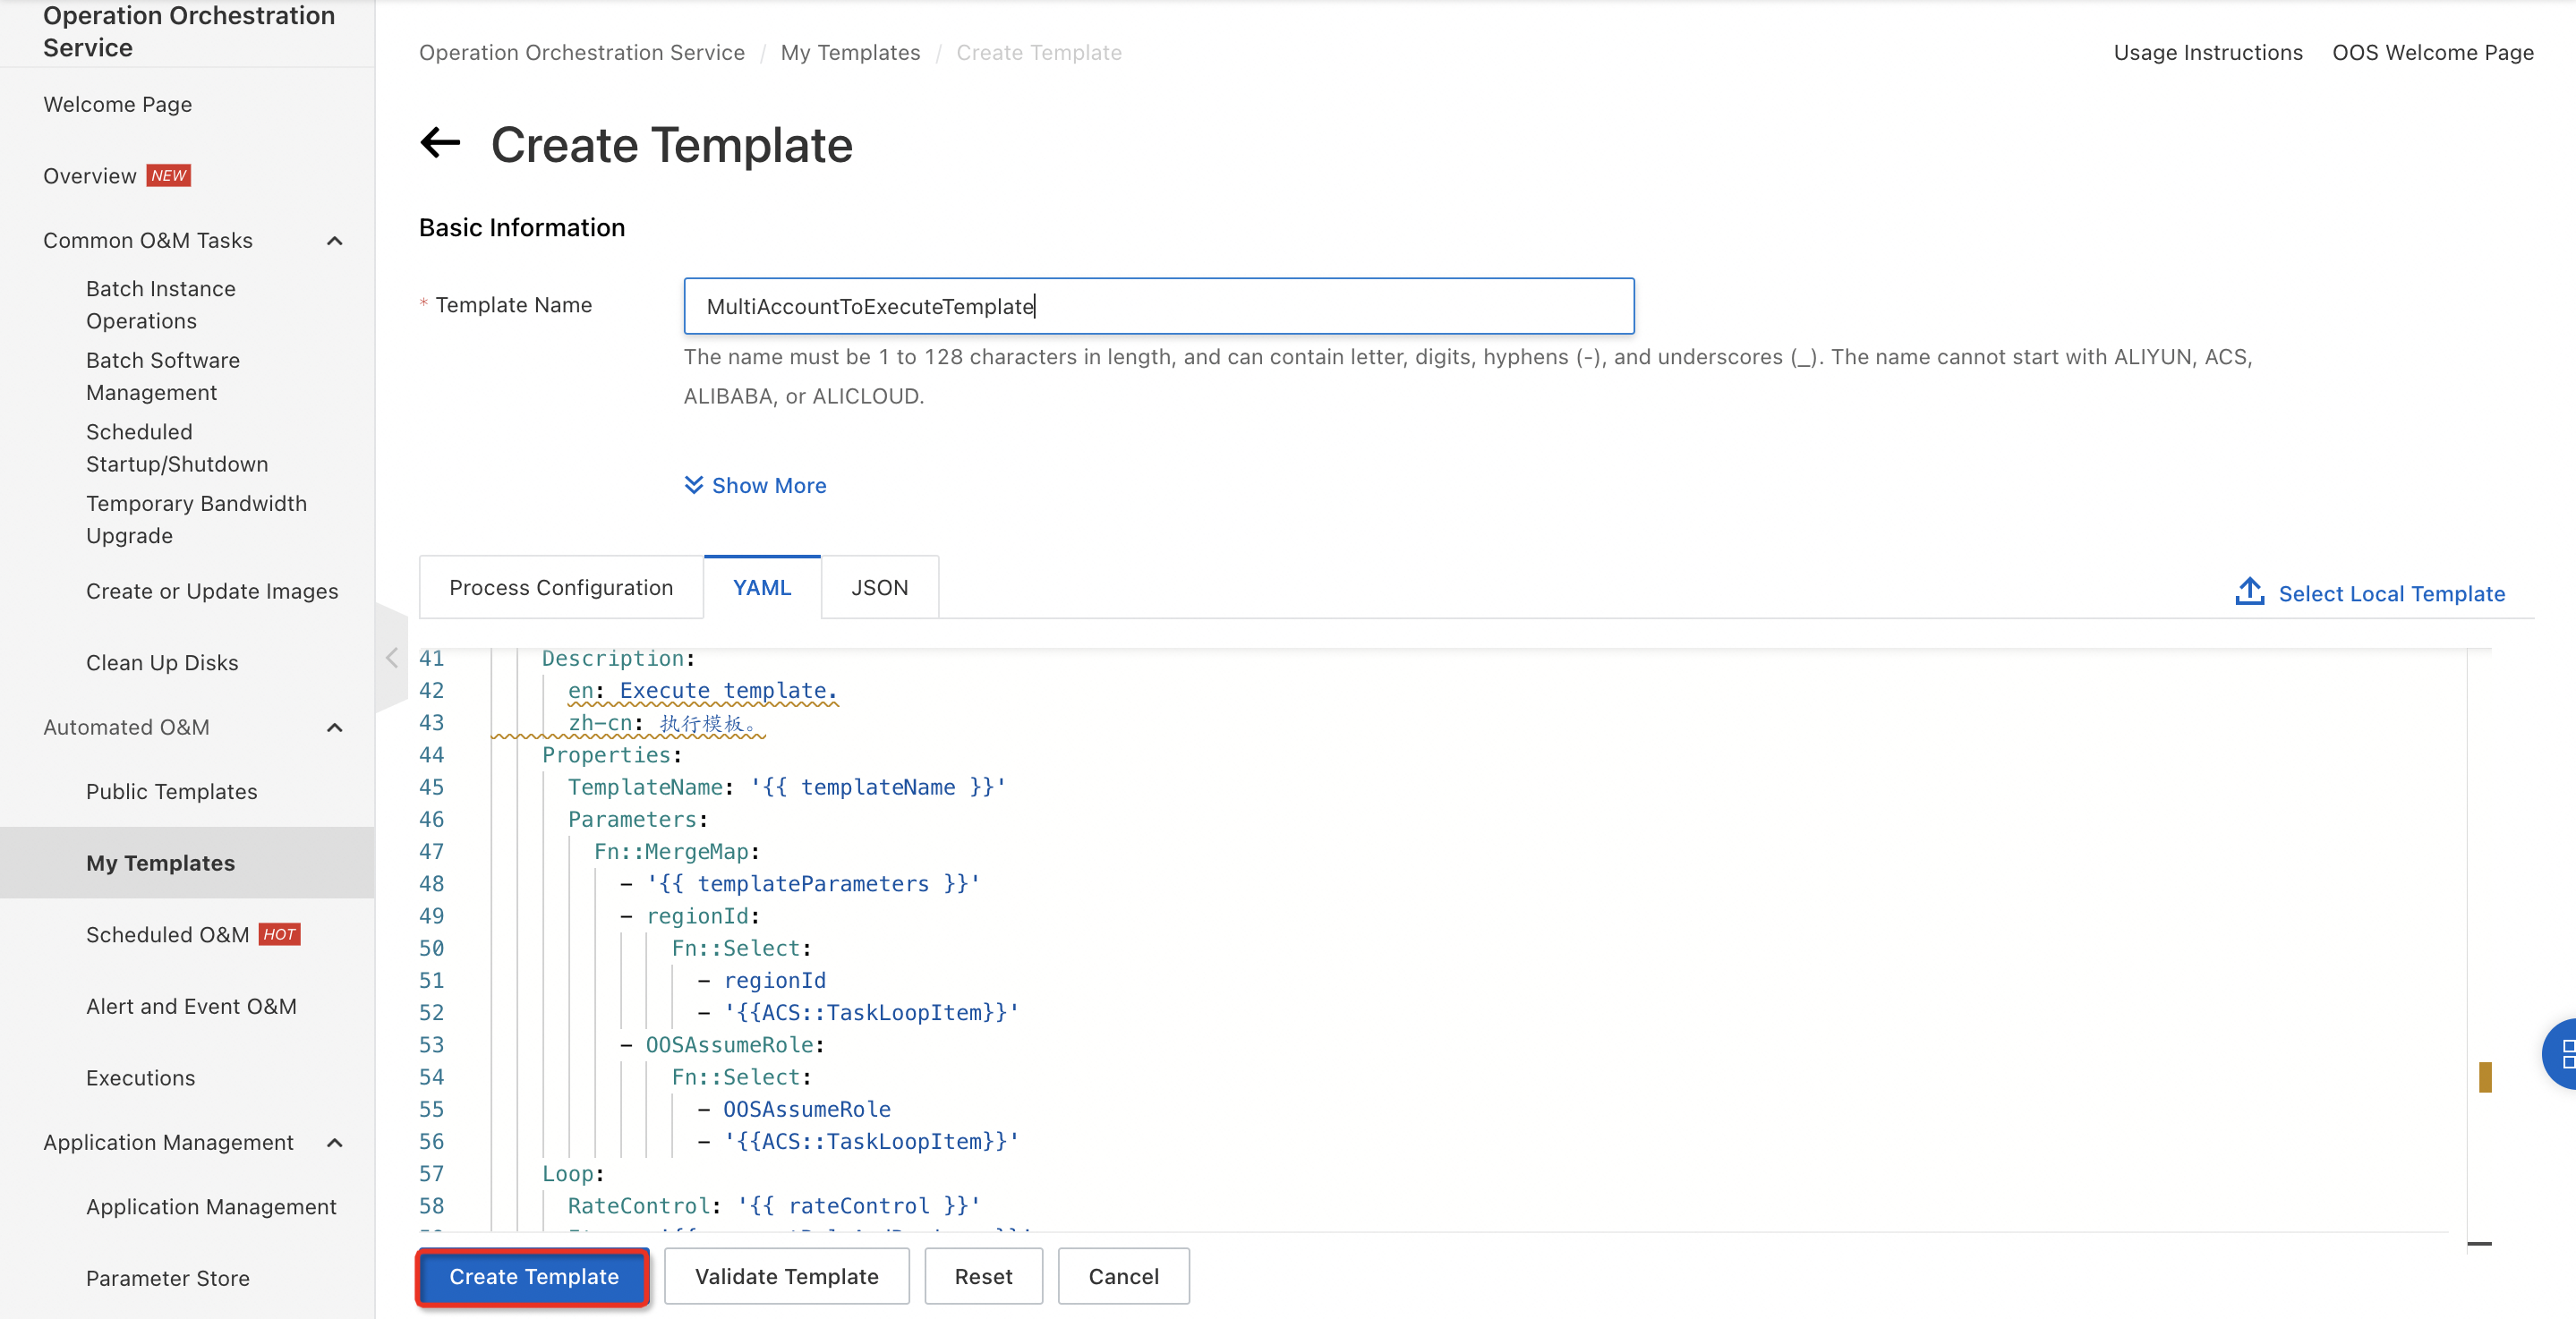The image size is (2576, 1319).
Task: Collapse the sidebar with the left chevron handle
Action: coord(391,657)
